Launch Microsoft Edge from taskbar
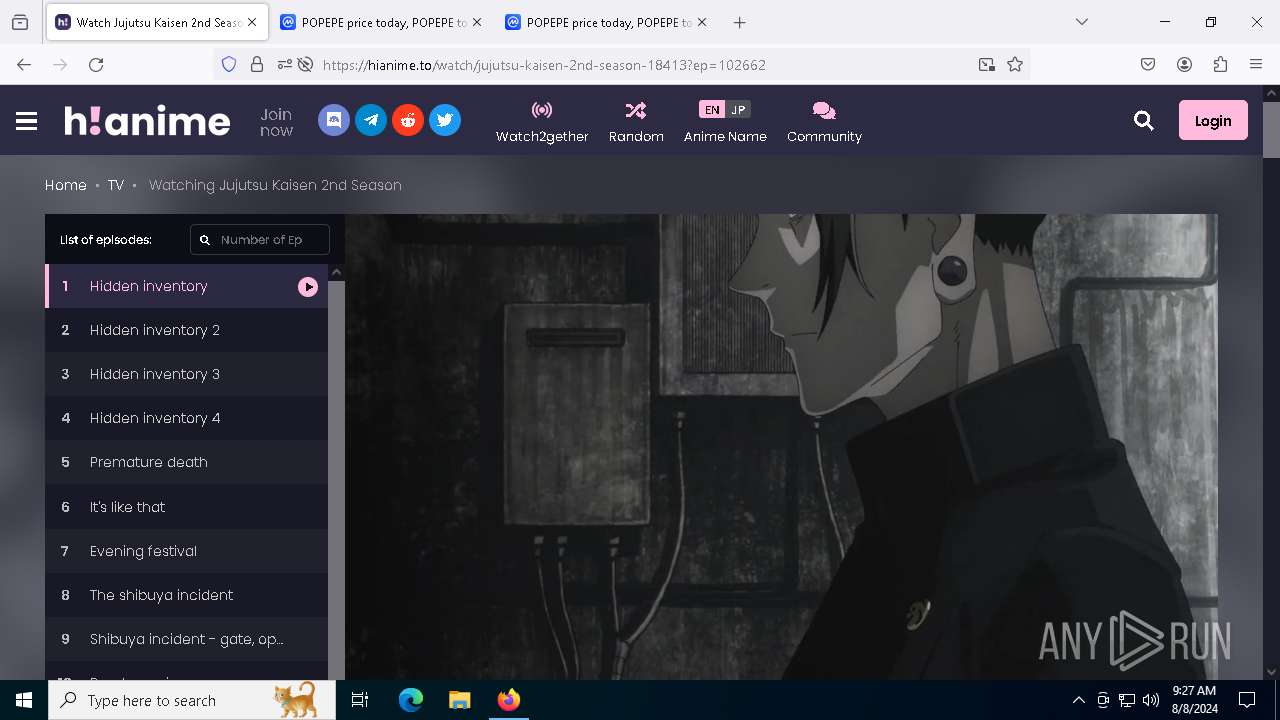 411,700
